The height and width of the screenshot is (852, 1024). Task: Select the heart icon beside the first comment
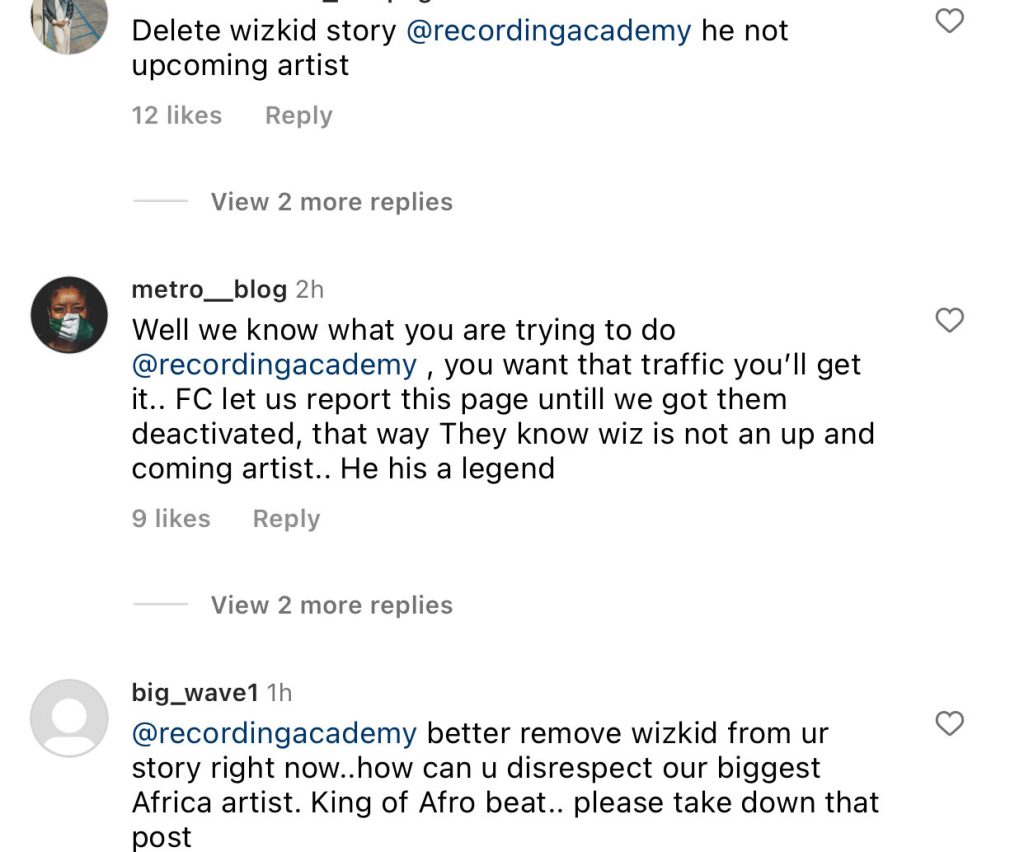pos(948,22)
